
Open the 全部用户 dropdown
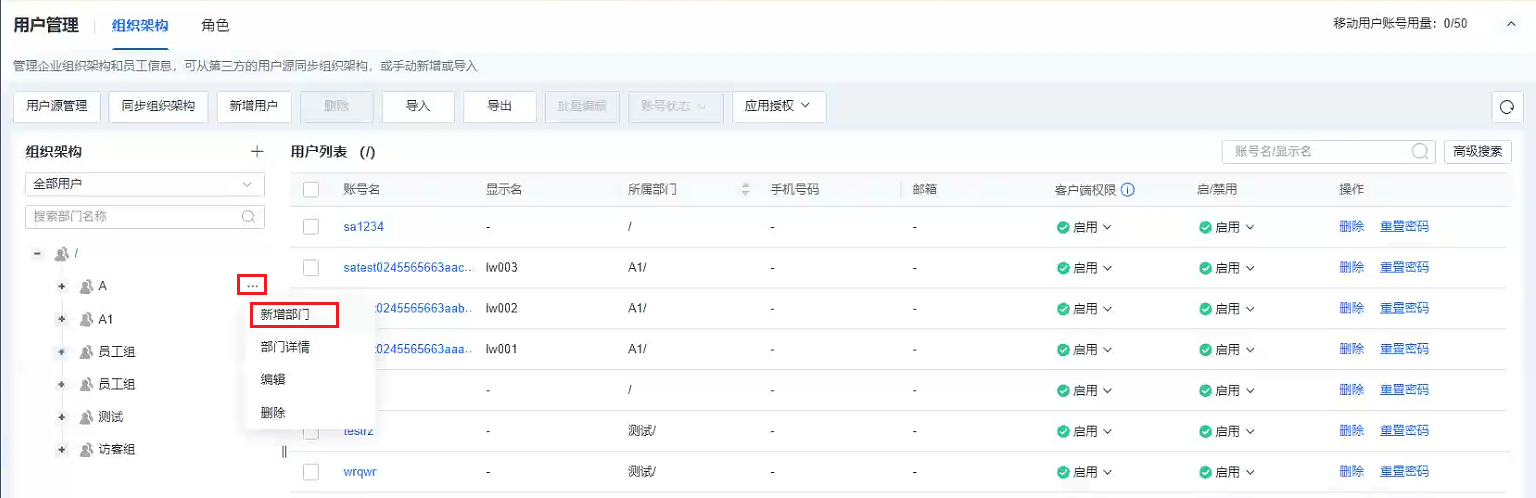[x=145, y=185]
